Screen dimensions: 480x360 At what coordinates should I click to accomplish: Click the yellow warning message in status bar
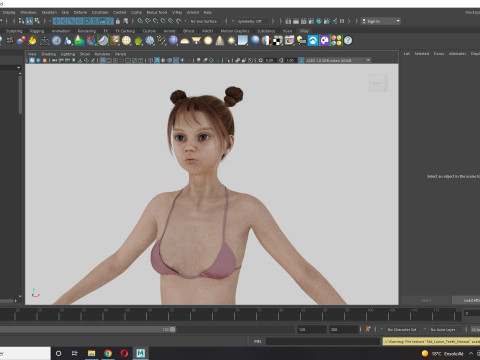pos(431,341)
